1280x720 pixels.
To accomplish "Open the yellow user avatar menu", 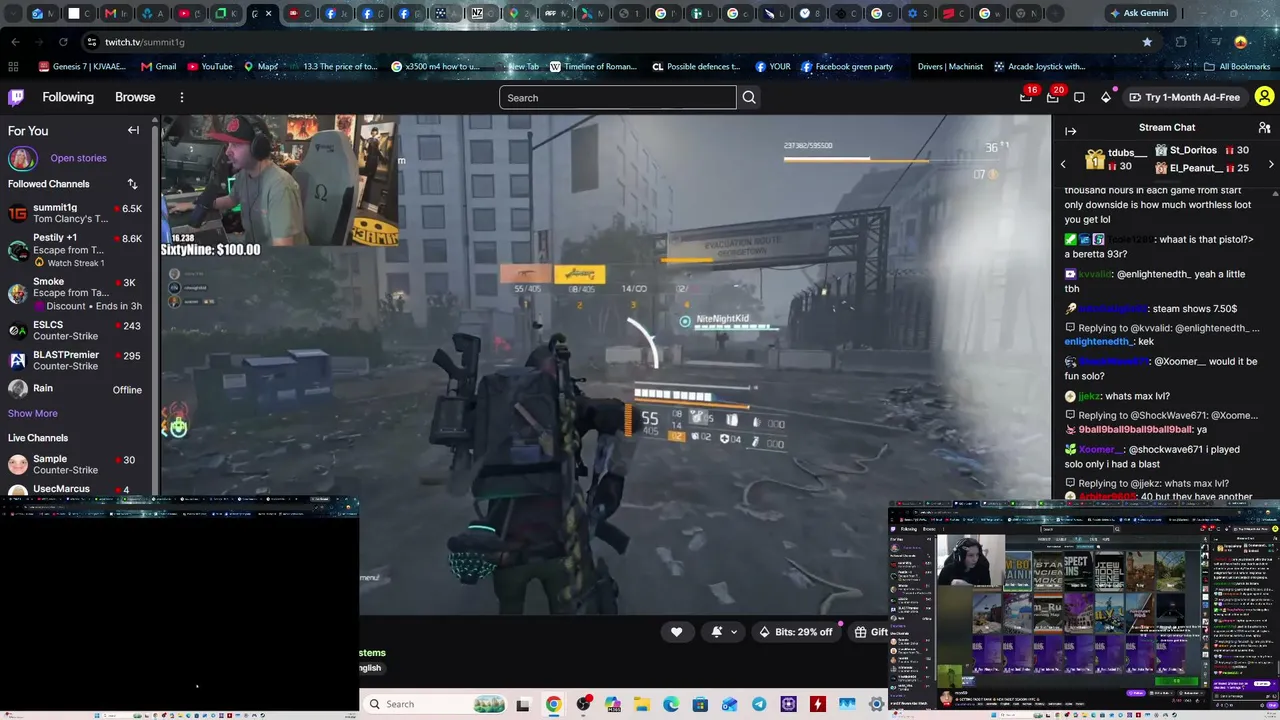I will [x=1264, y=97].
